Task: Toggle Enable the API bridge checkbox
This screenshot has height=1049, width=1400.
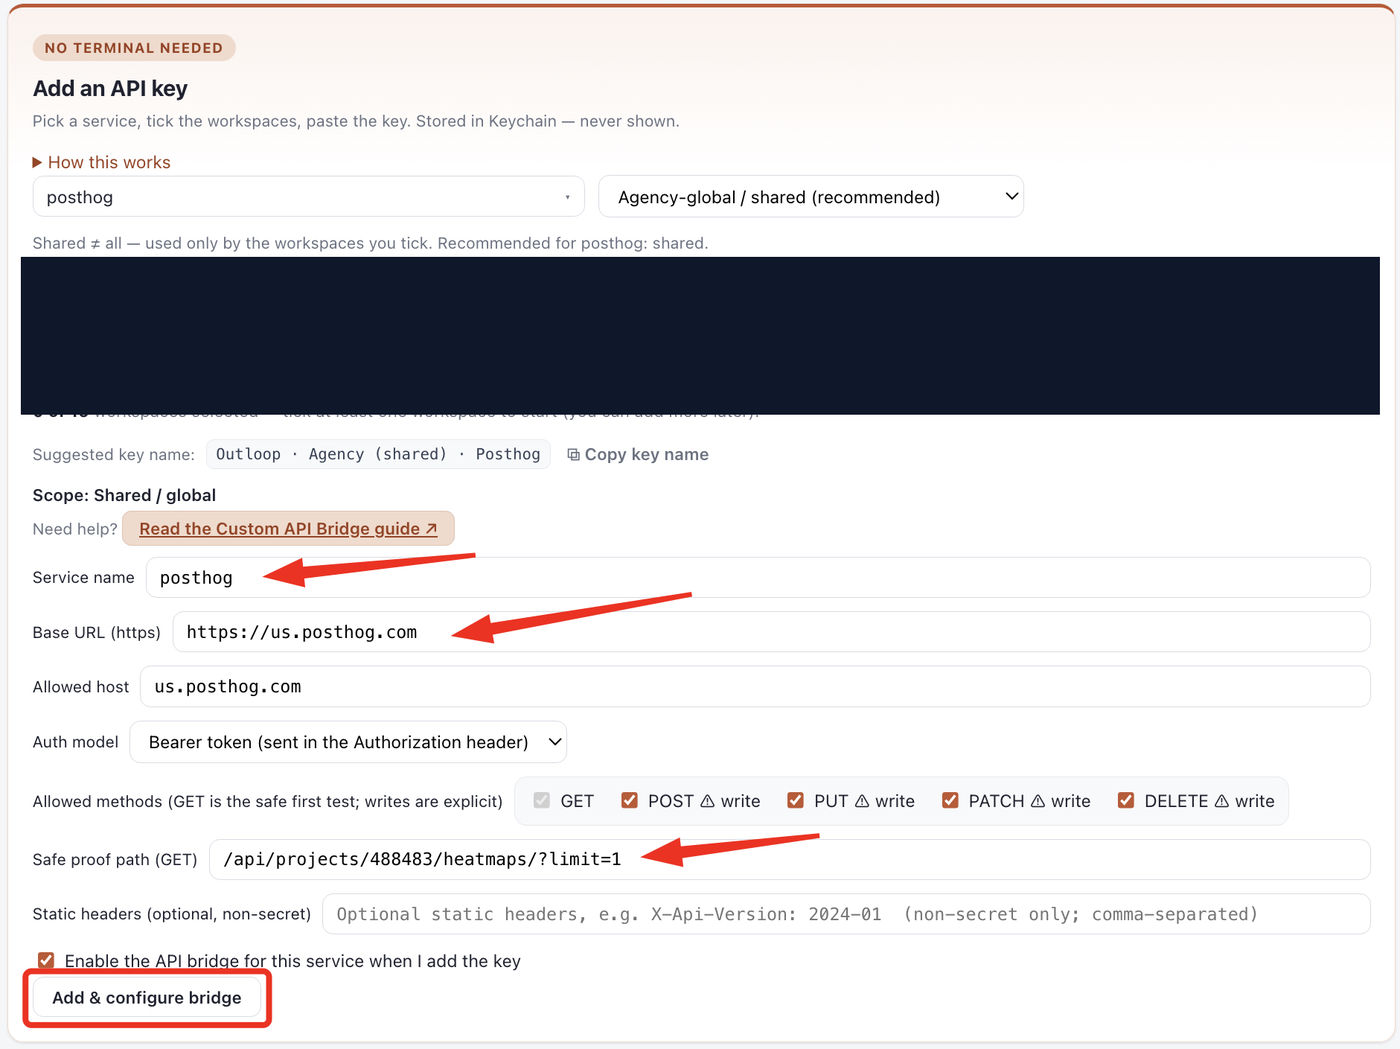Action: point(46,960)
